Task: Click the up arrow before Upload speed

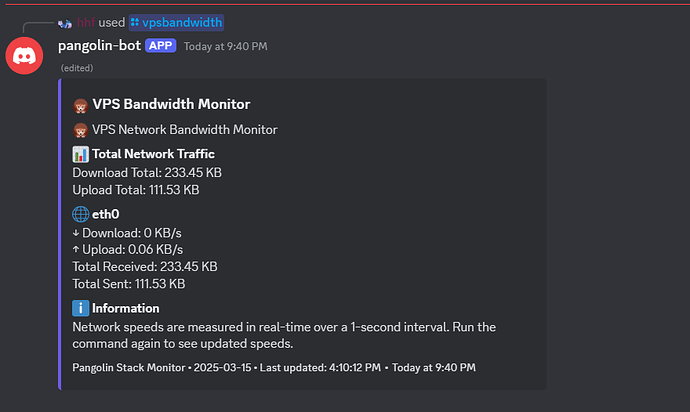Action: click(76, 250)
